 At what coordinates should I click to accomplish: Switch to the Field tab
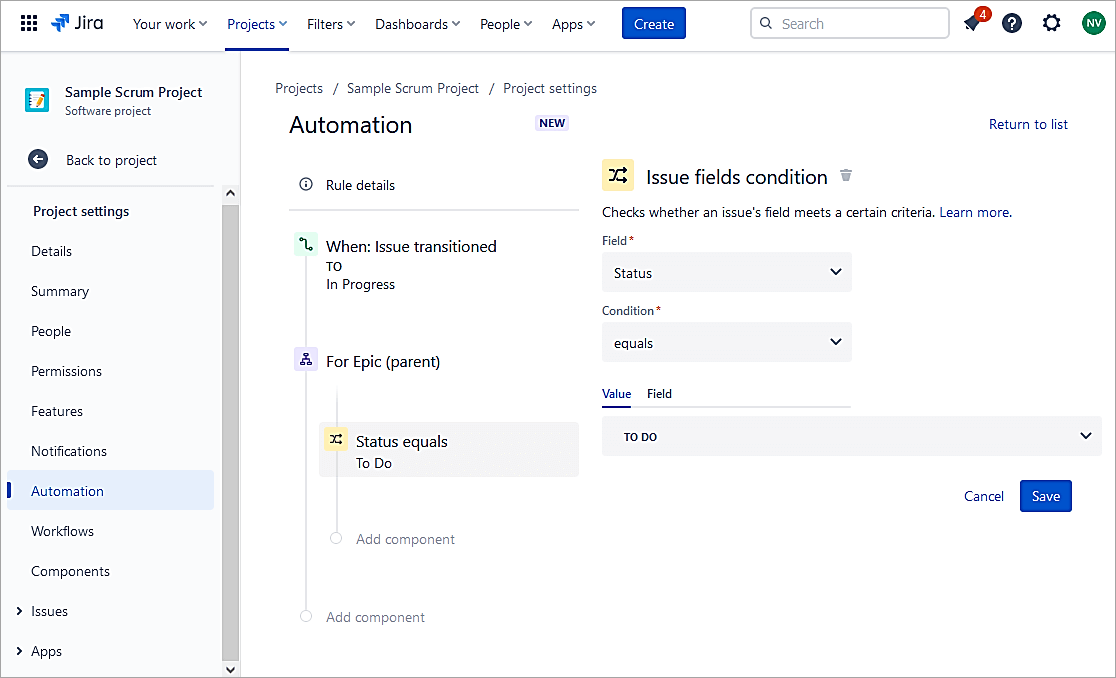[x=659, y=394]
